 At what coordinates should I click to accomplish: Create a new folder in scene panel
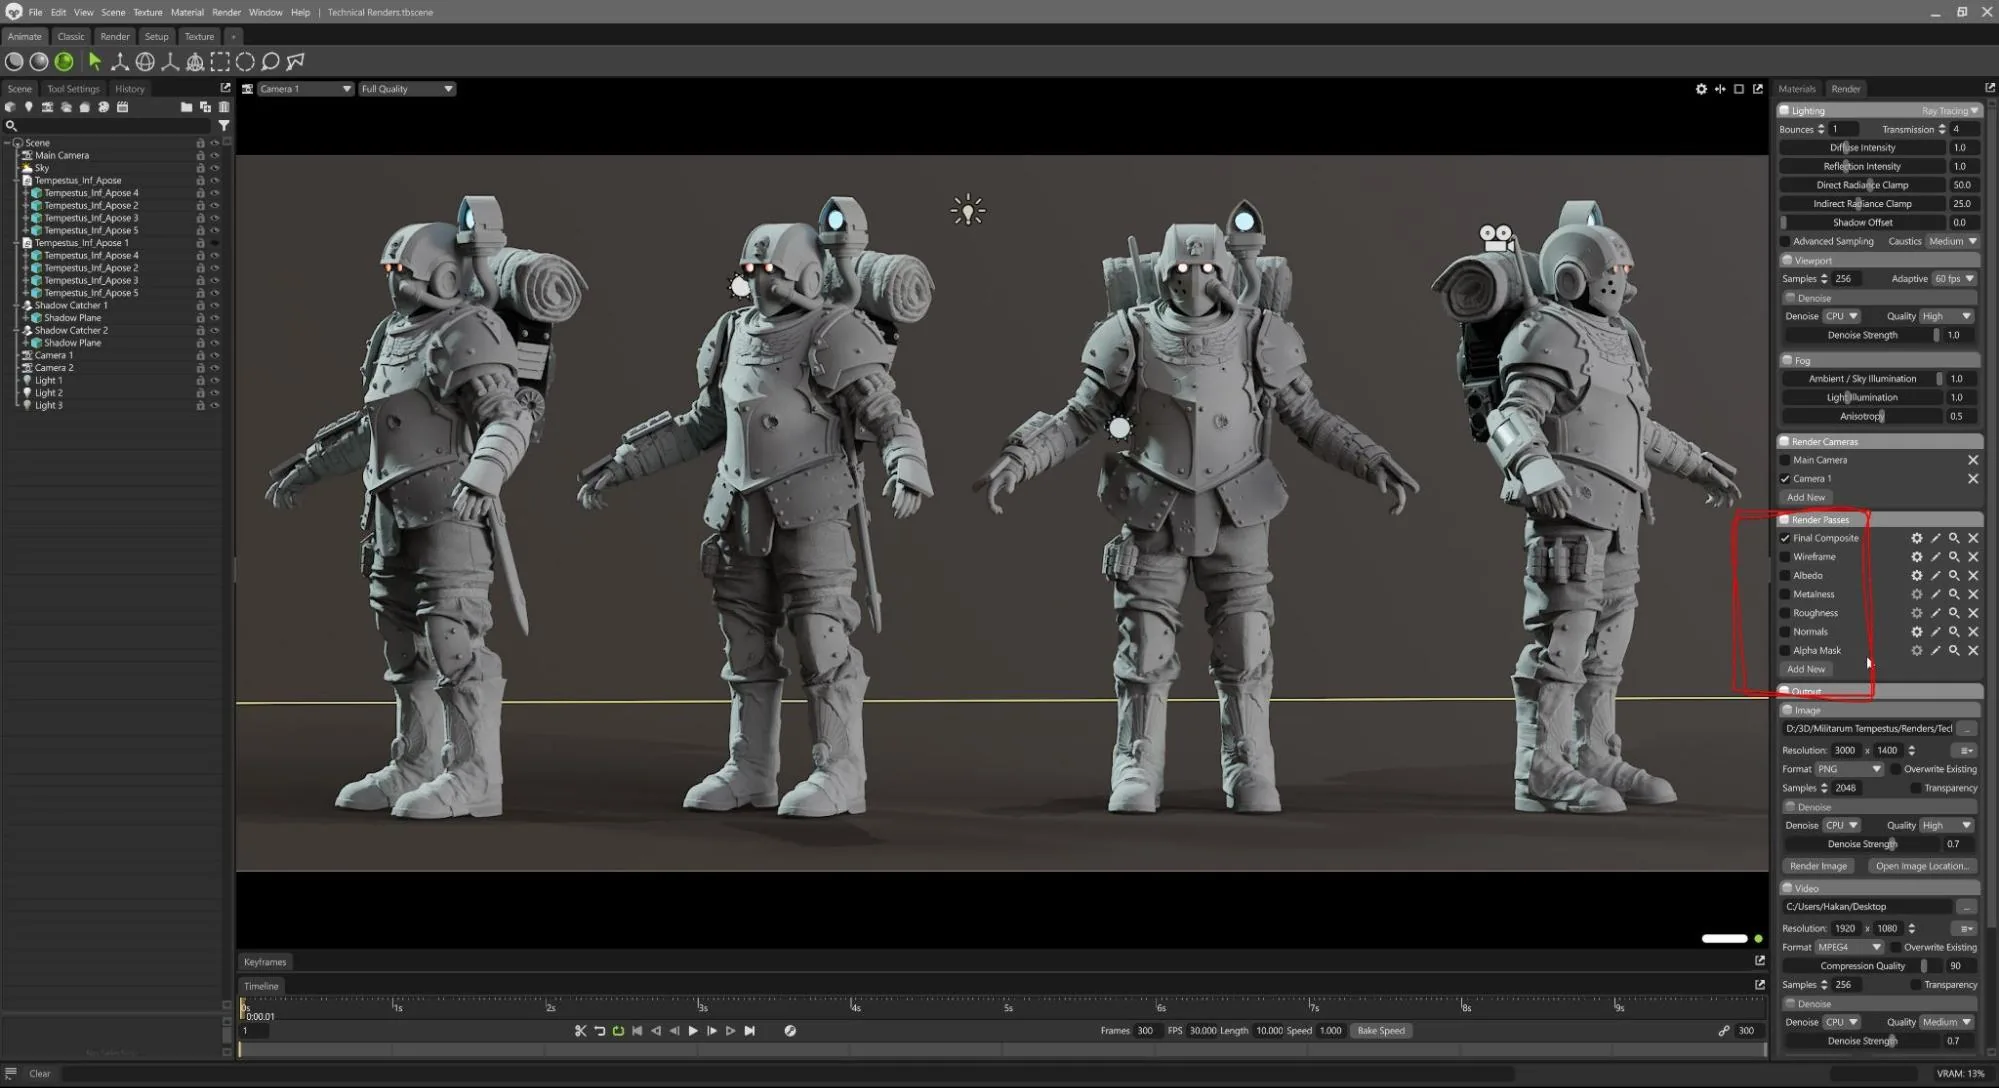click(186, 107)
